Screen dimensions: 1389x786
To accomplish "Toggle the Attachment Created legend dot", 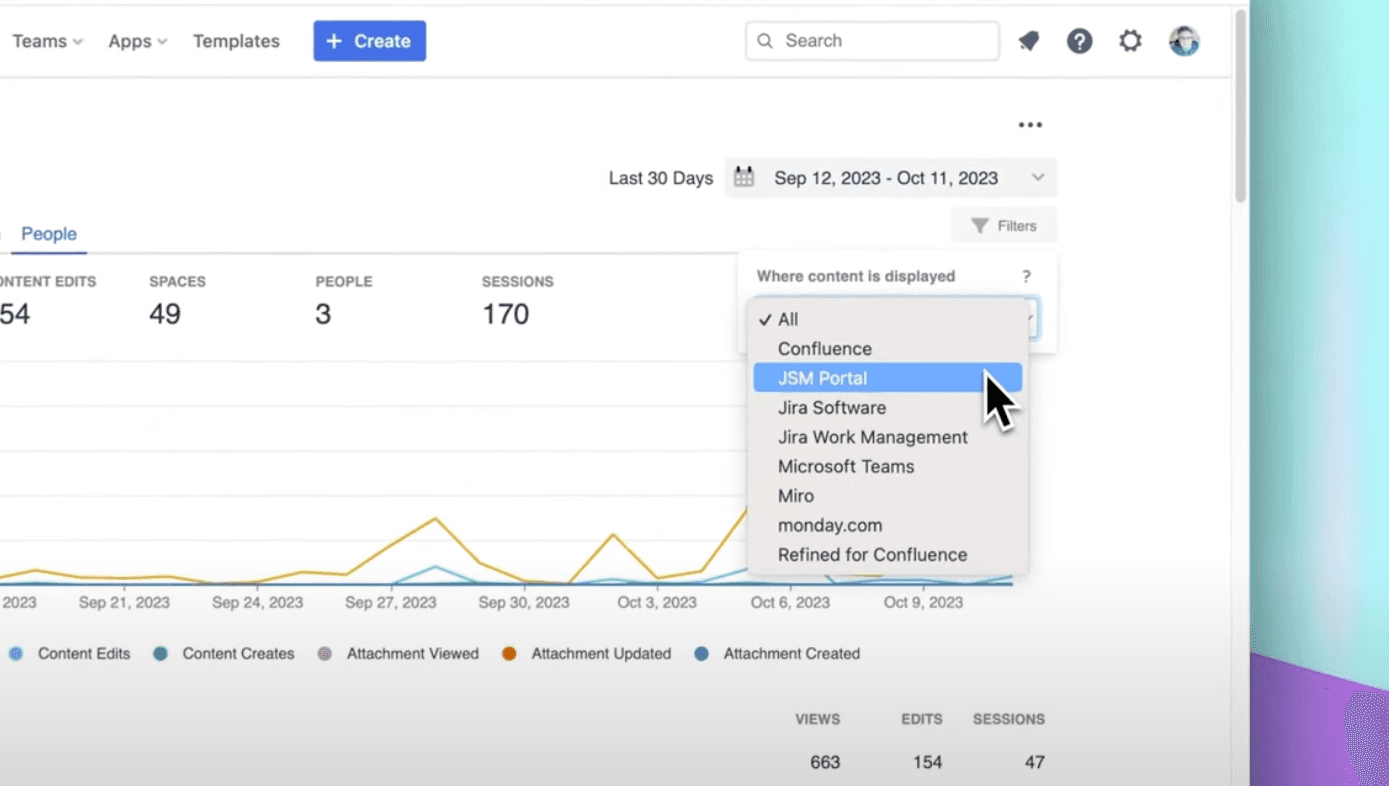I will (x=701, y=653).
